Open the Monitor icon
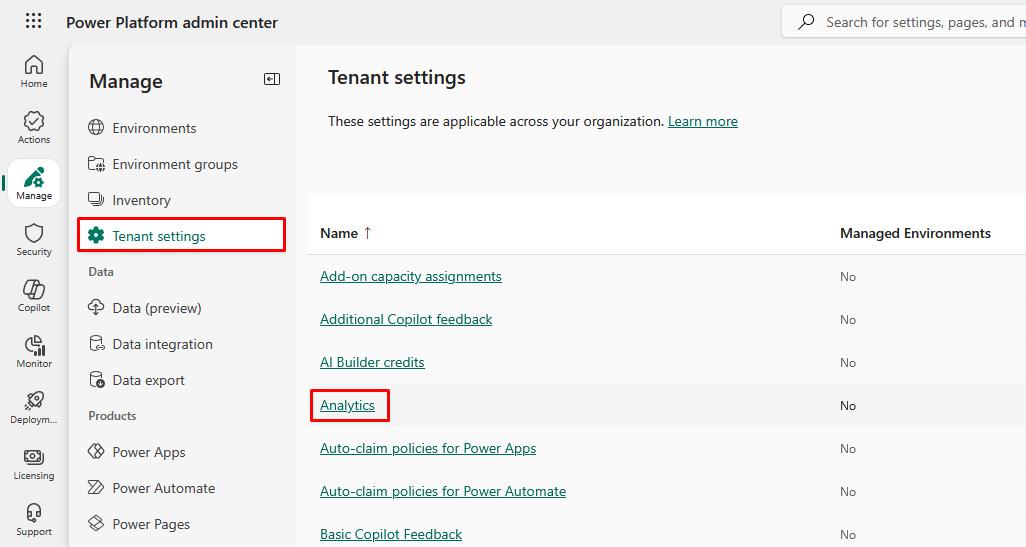 34,351
